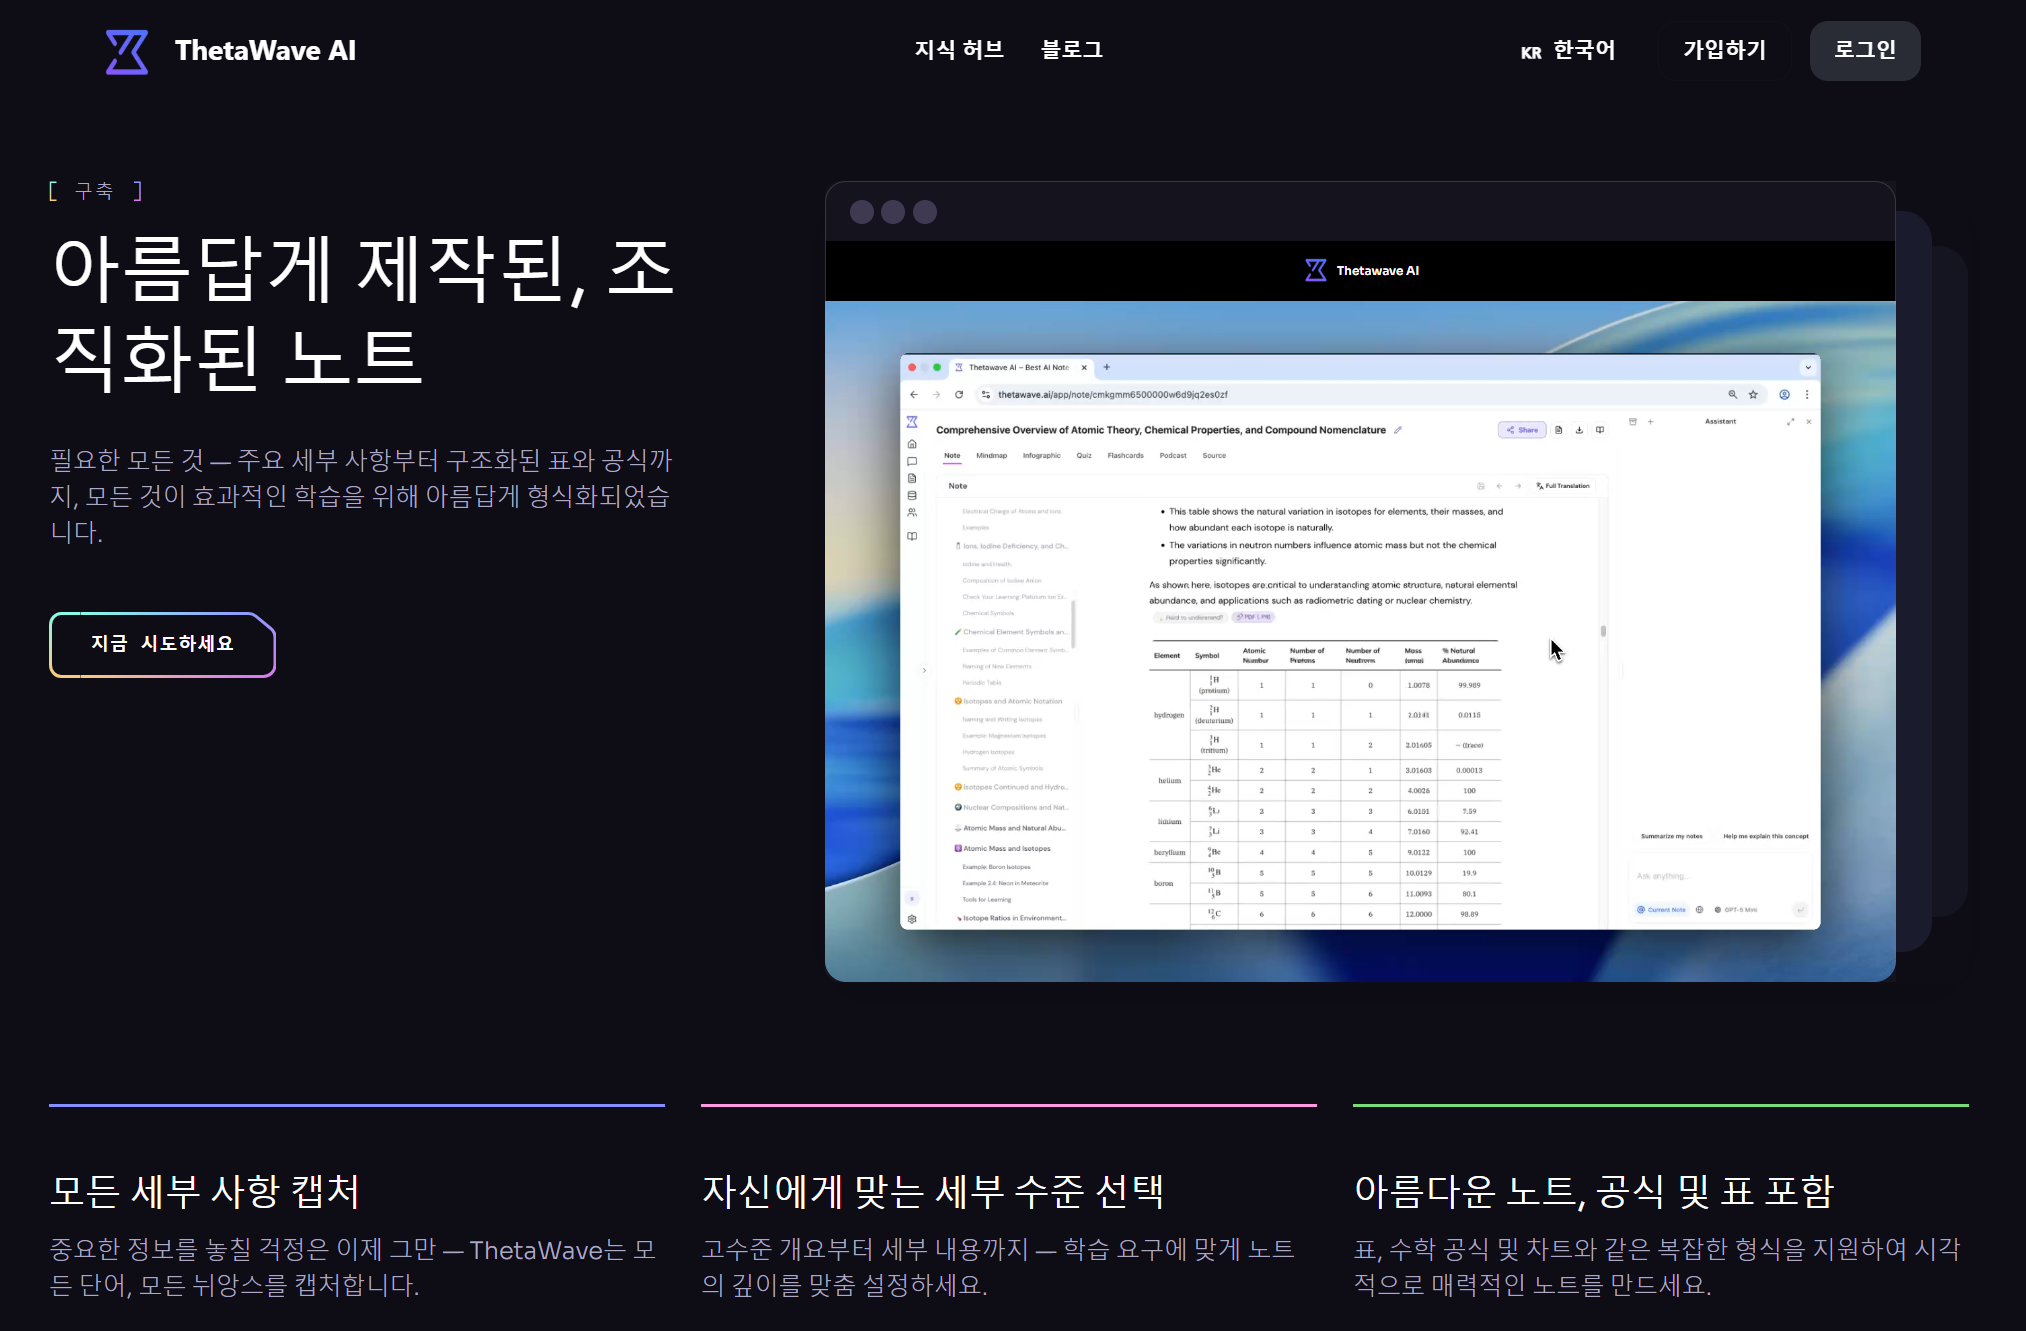Click the left arrow in the Note toolbar
This screenshot has width=2026, height=1331.
click(x=1499, y=486)
